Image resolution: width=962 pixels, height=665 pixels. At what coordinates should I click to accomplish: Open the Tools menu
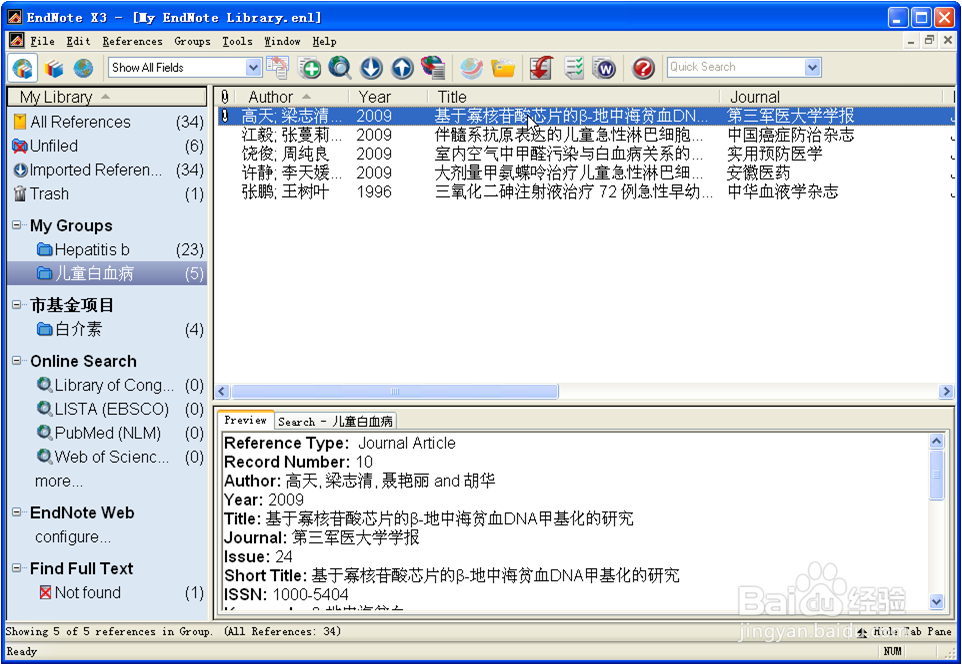(237, 42)
